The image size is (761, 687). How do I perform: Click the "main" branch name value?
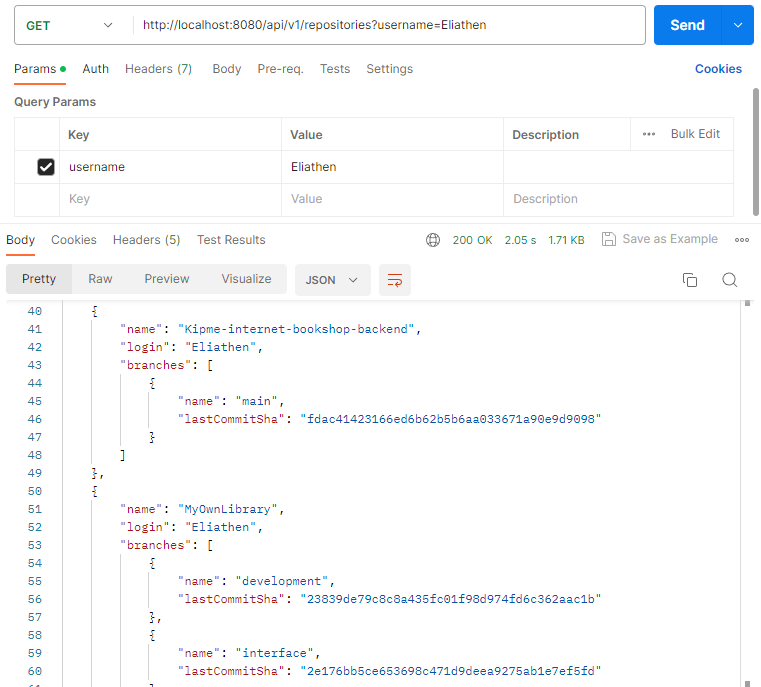click(x=256, y=401)
